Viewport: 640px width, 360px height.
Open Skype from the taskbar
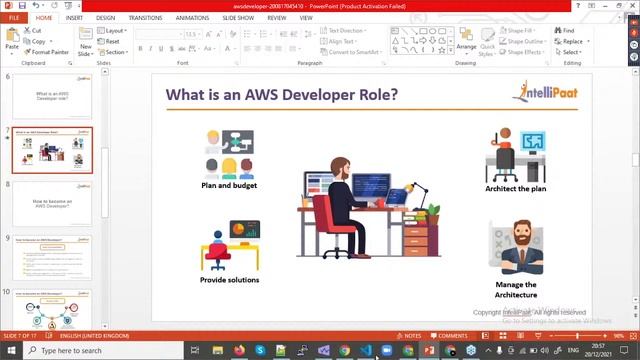260,350
